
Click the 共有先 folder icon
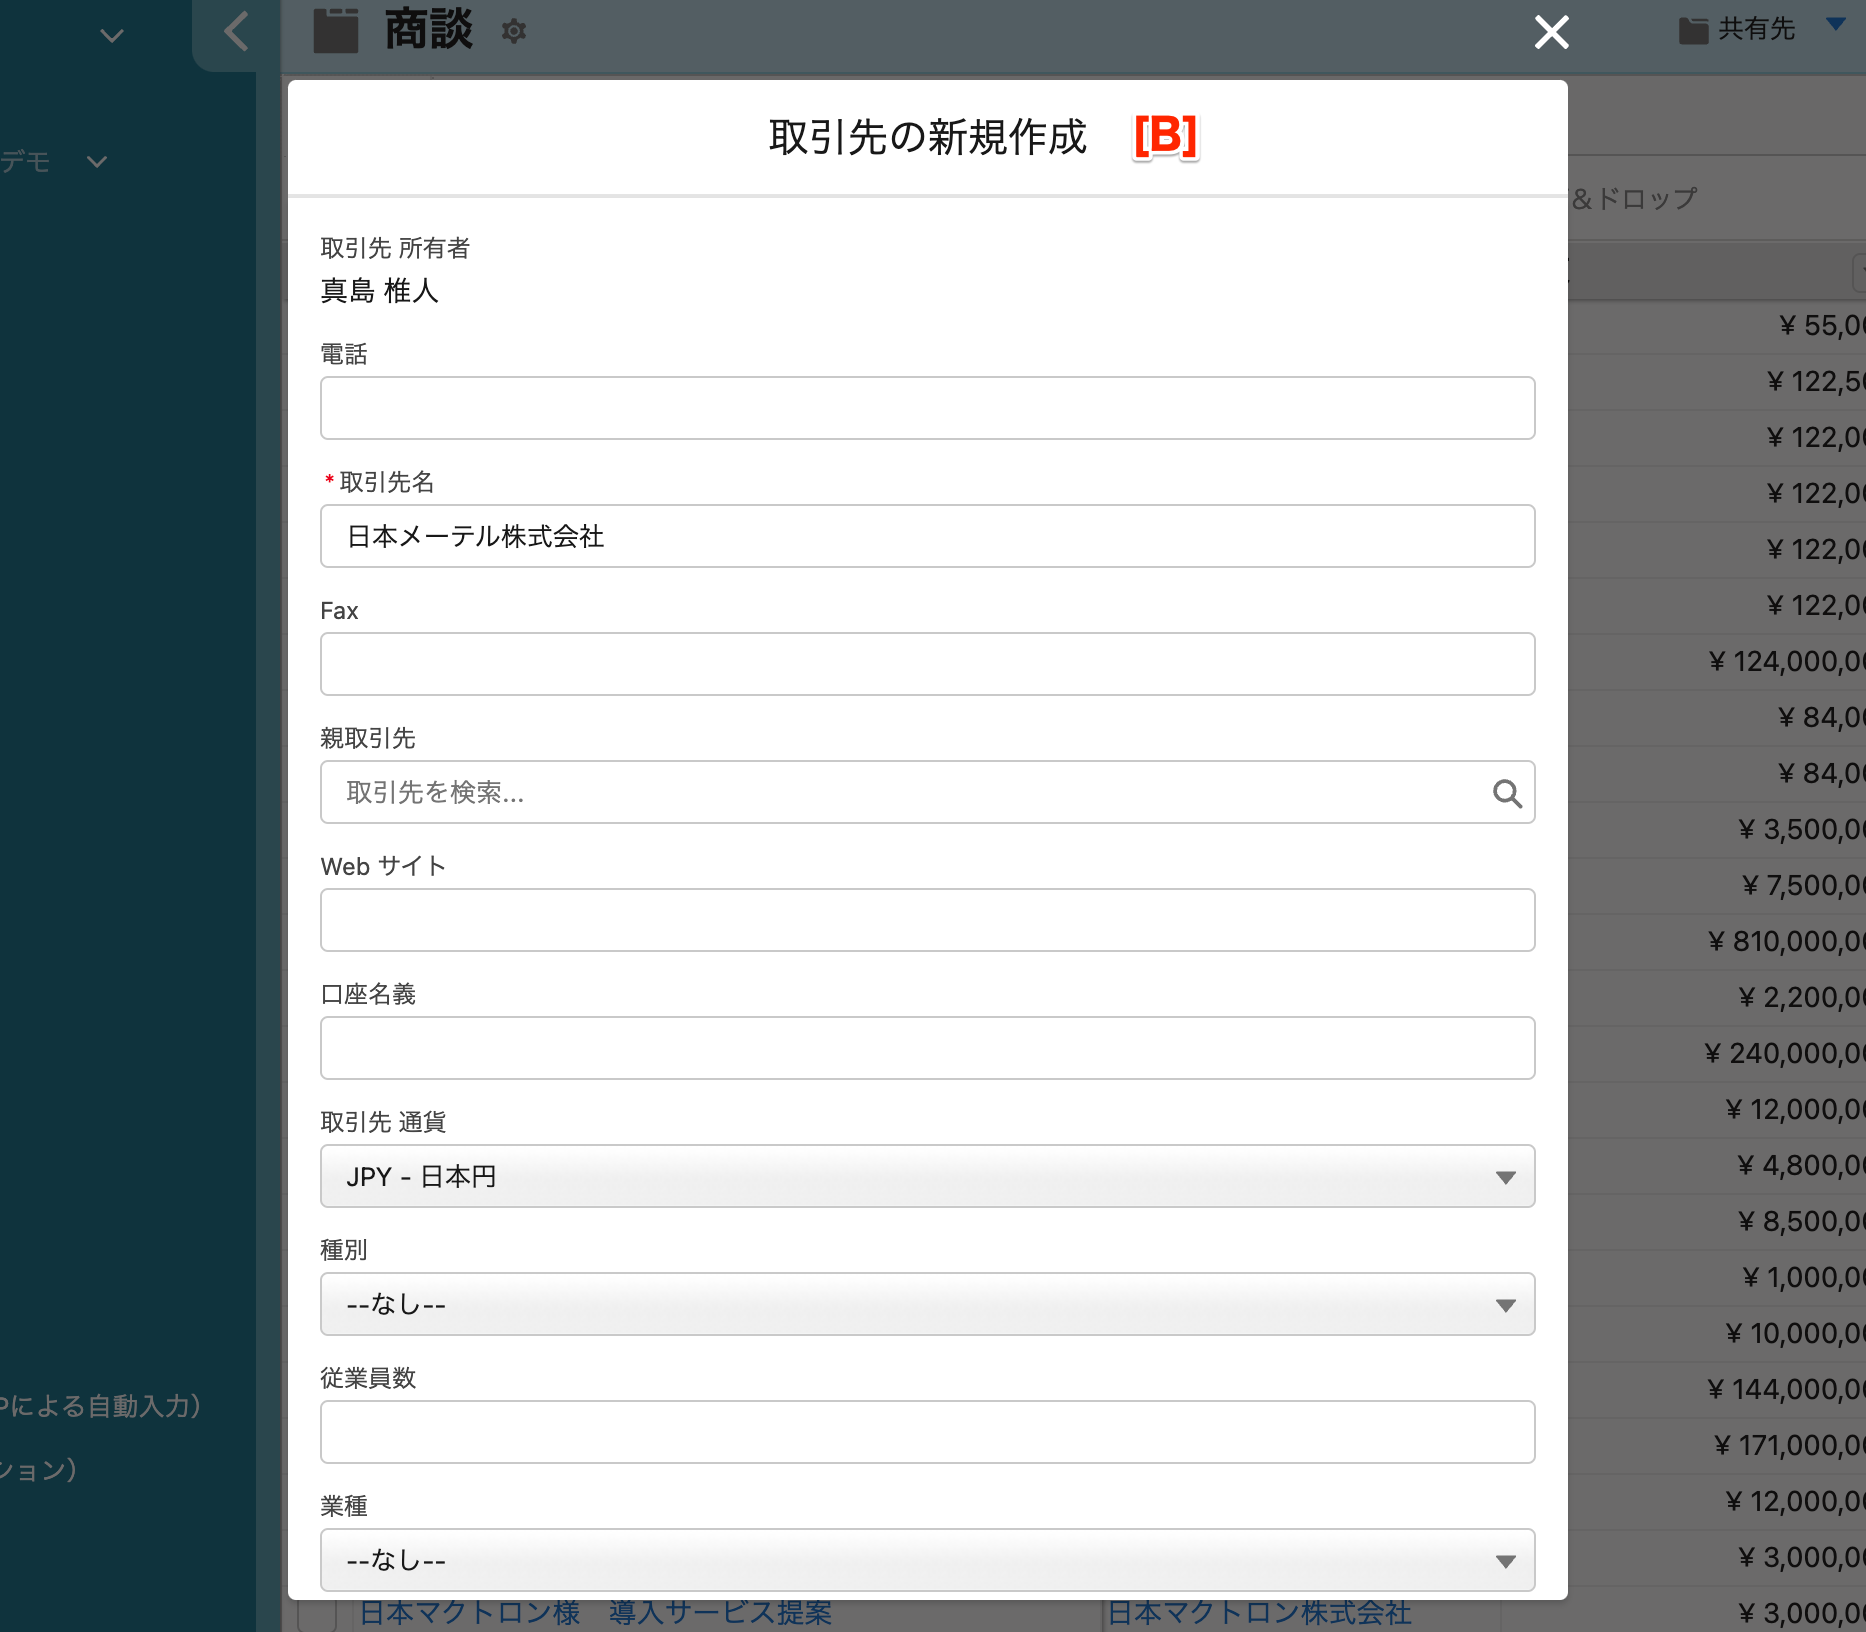pyautogui.click(x=1692, y=31)
